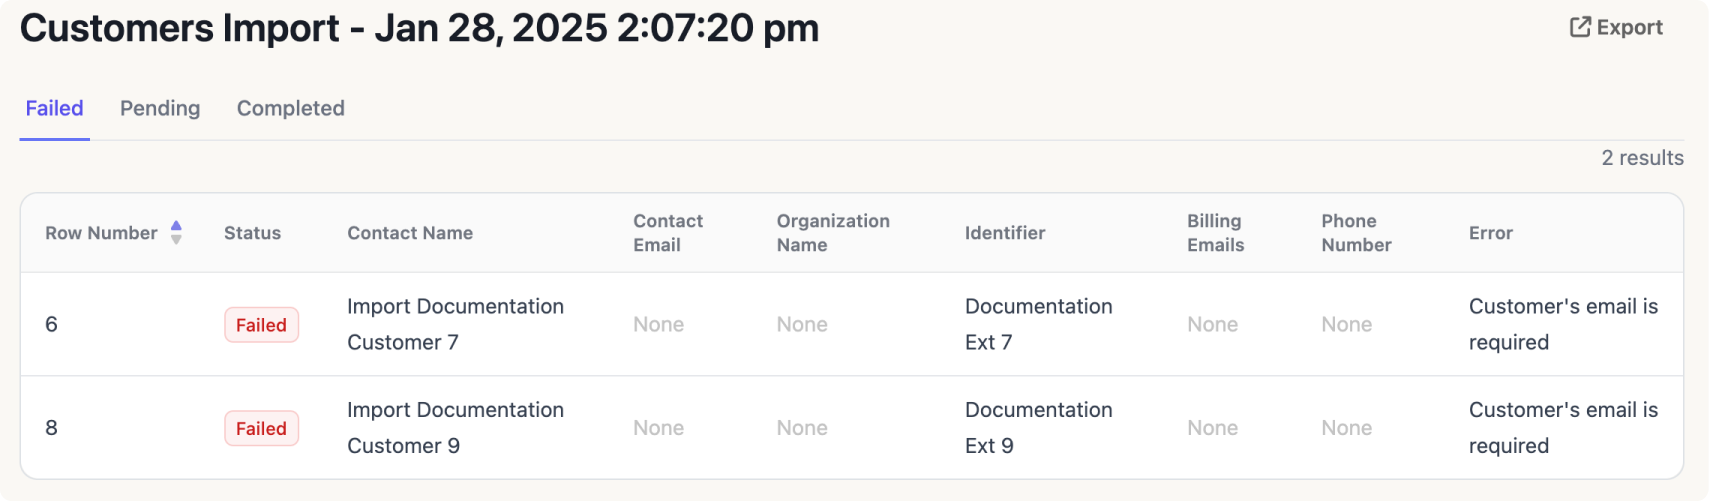Click the Customers Import page title
Image resolution: width=1709 pixels, height=501 pixels.
click(419, 28)
